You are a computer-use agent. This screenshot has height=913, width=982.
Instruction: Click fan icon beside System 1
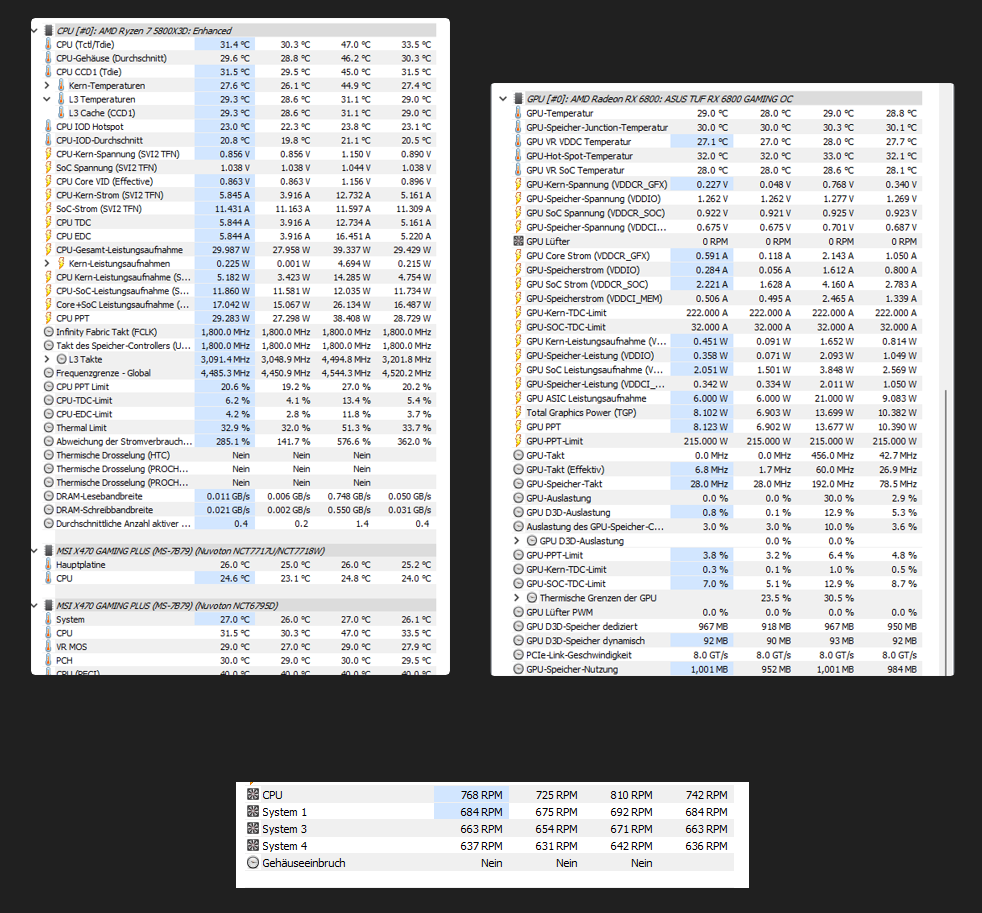[252, 812]
